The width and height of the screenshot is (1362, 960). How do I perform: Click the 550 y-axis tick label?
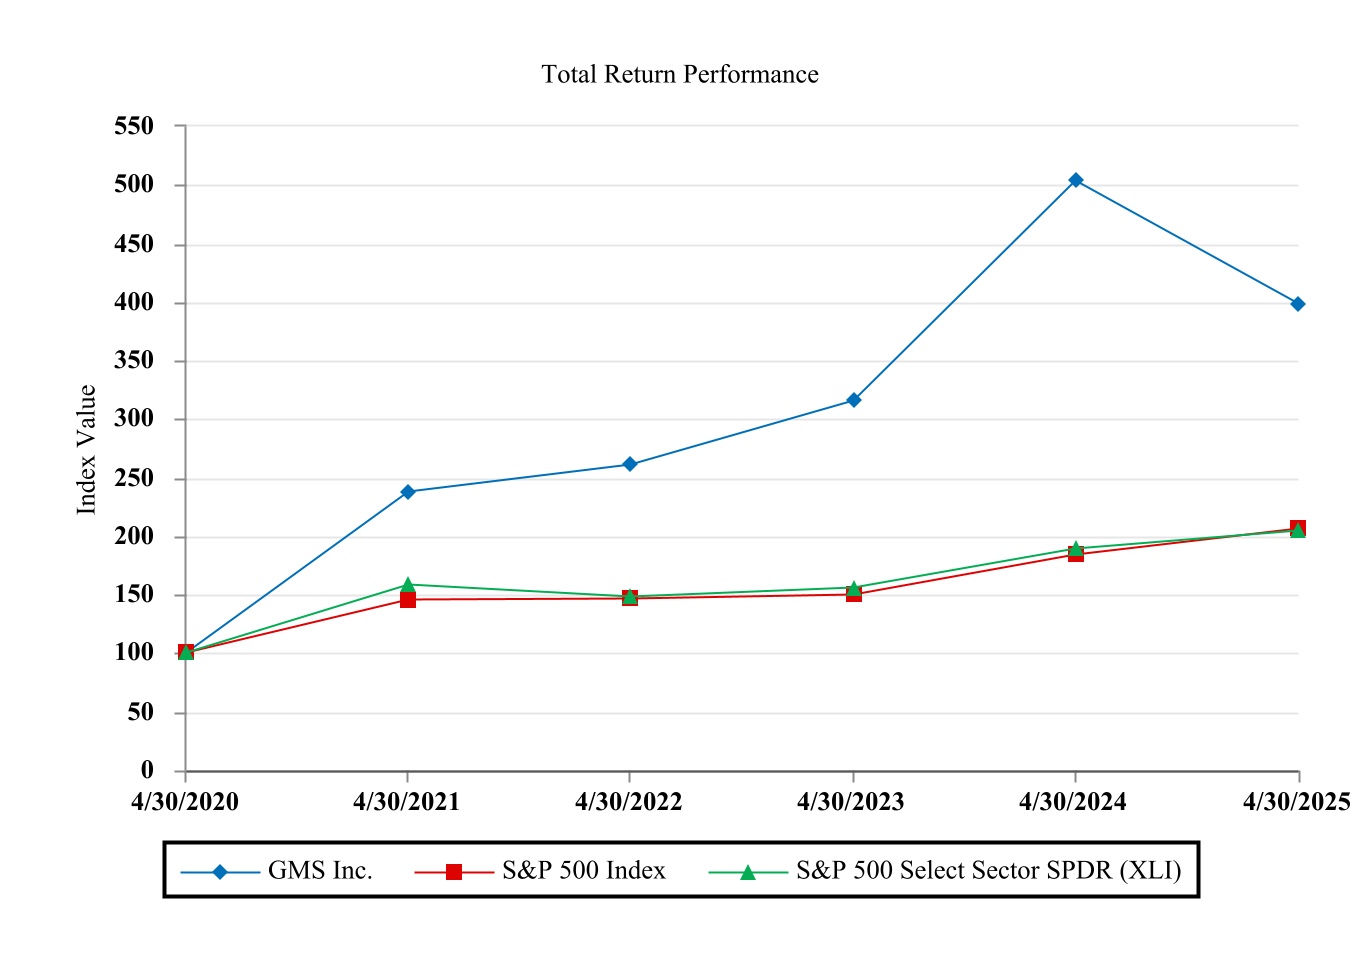point(134,126)
